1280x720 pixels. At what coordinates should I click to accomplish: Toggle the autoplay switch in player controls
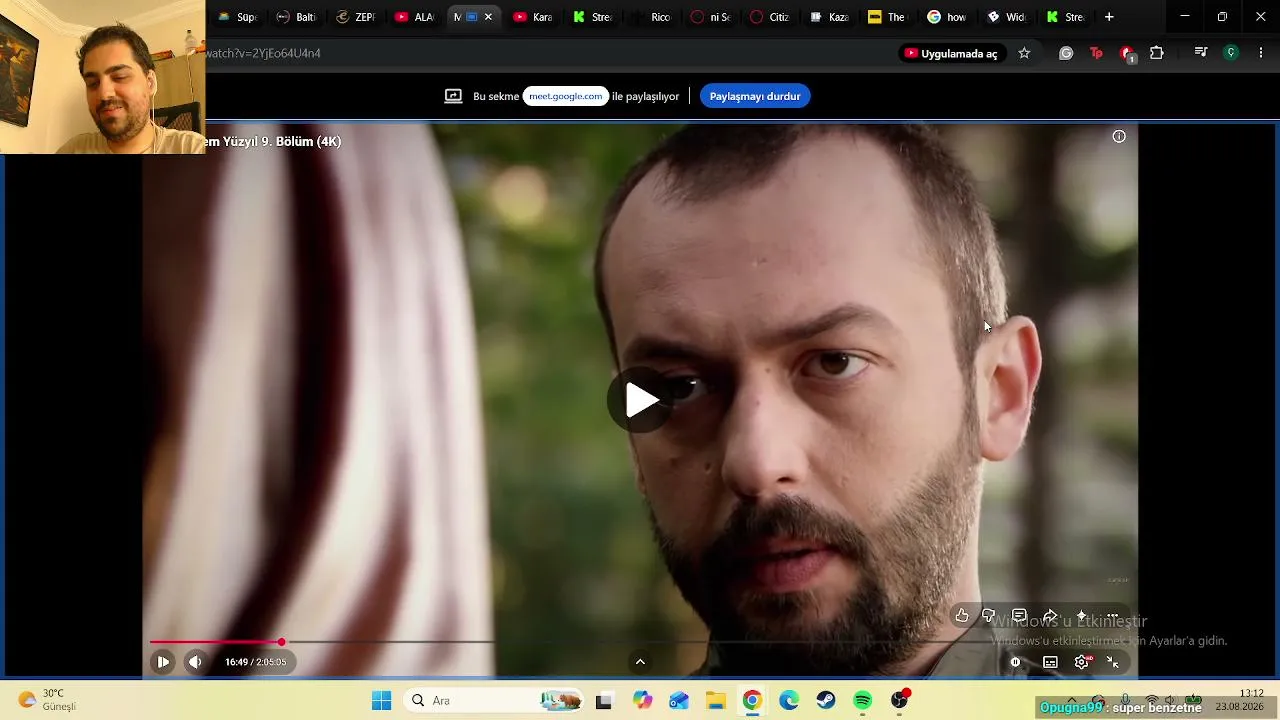pyautogui.click(x=1015, y=662)
